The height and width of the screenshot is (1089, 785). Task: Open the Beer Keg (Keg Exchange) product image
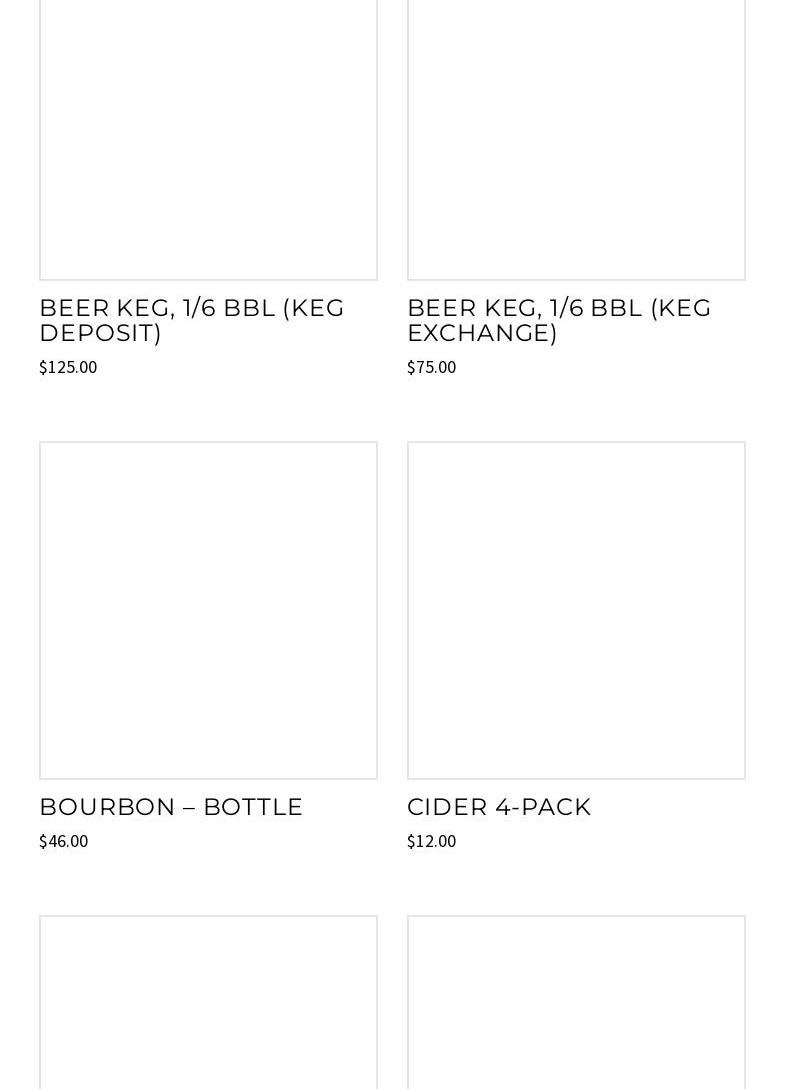coord(576,140)
